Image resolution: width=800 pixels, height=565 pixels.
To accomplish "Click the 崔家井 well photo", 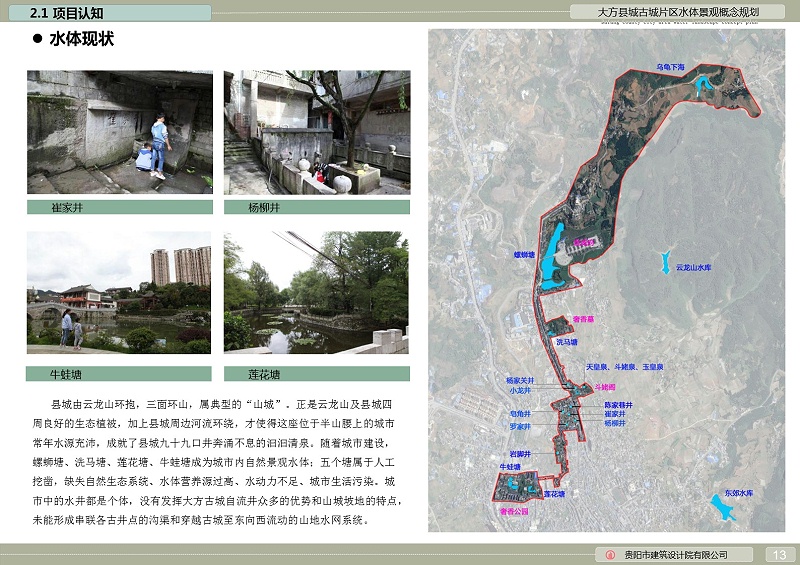I will pos(119,132).
